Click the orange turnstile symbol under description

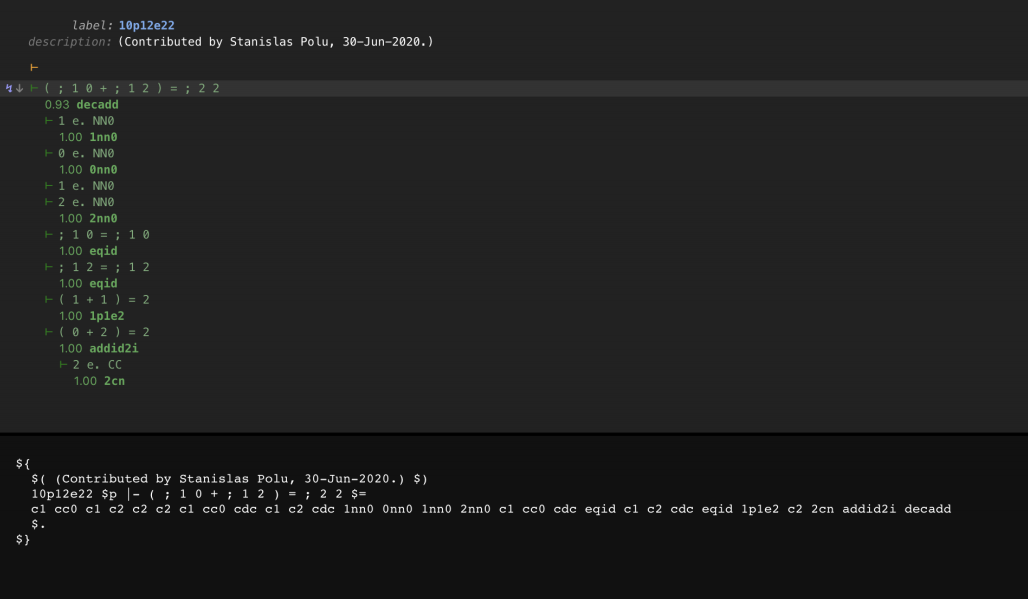pos(34,67)
